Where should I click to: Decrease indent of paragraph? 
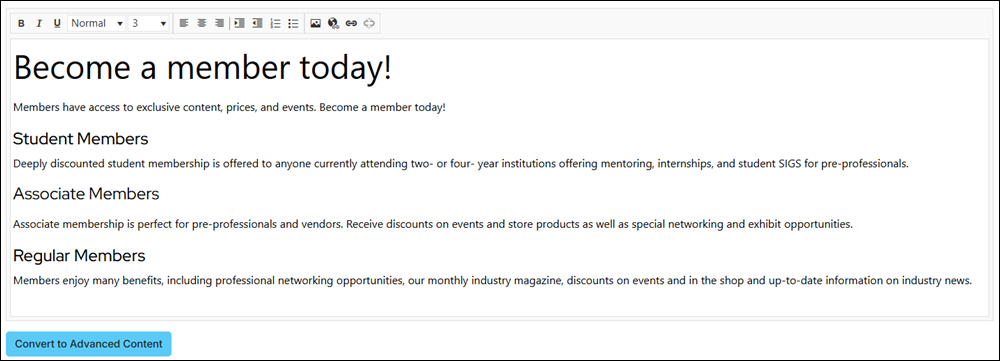pyautogui.click(x=257, y=24)
